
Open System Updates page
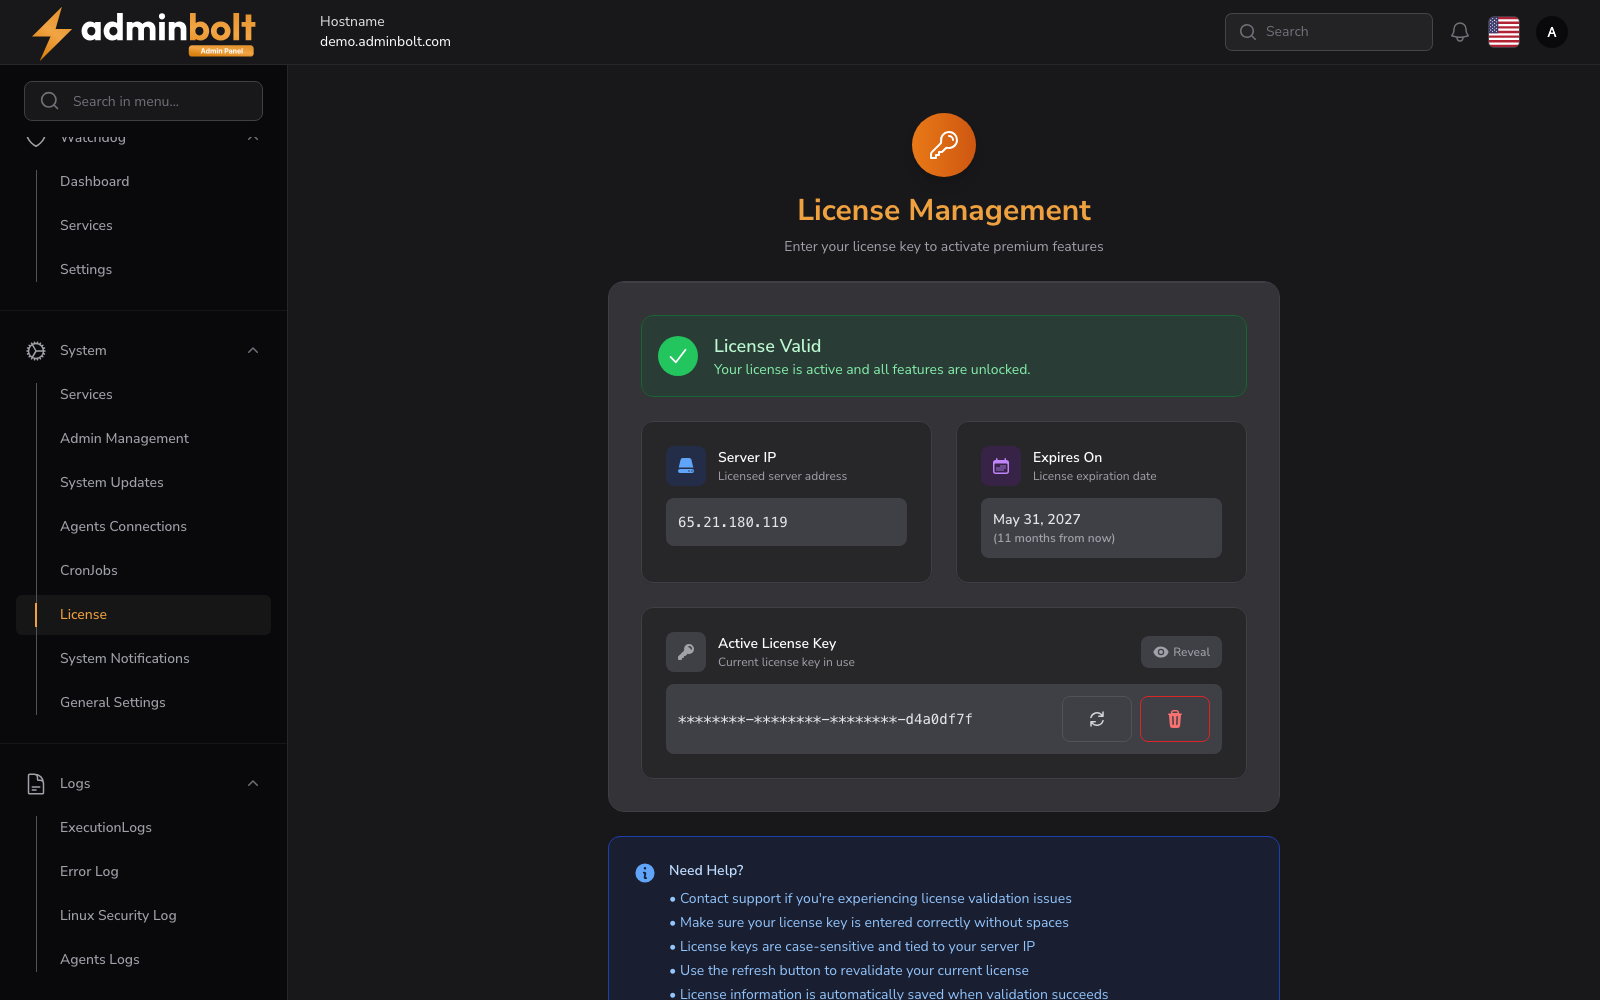[x=112, y=483]
